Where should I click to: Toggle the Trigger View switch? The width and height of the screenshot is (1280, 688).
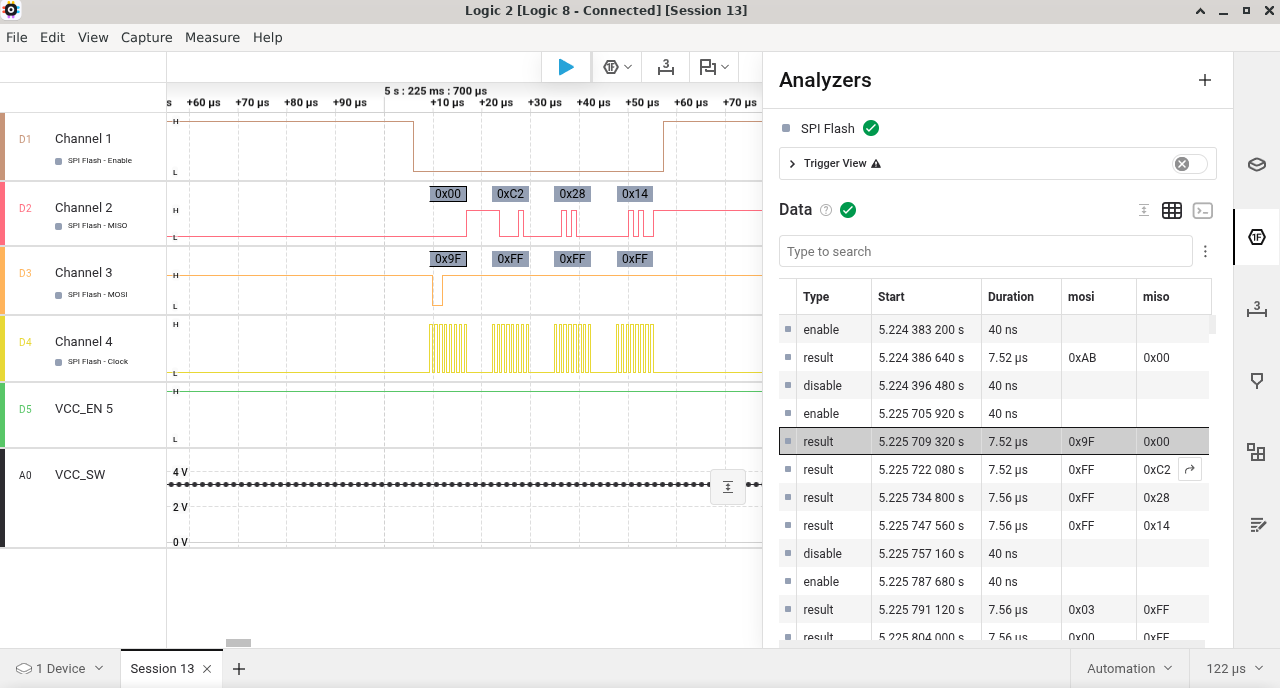(x=1190, y=164)
